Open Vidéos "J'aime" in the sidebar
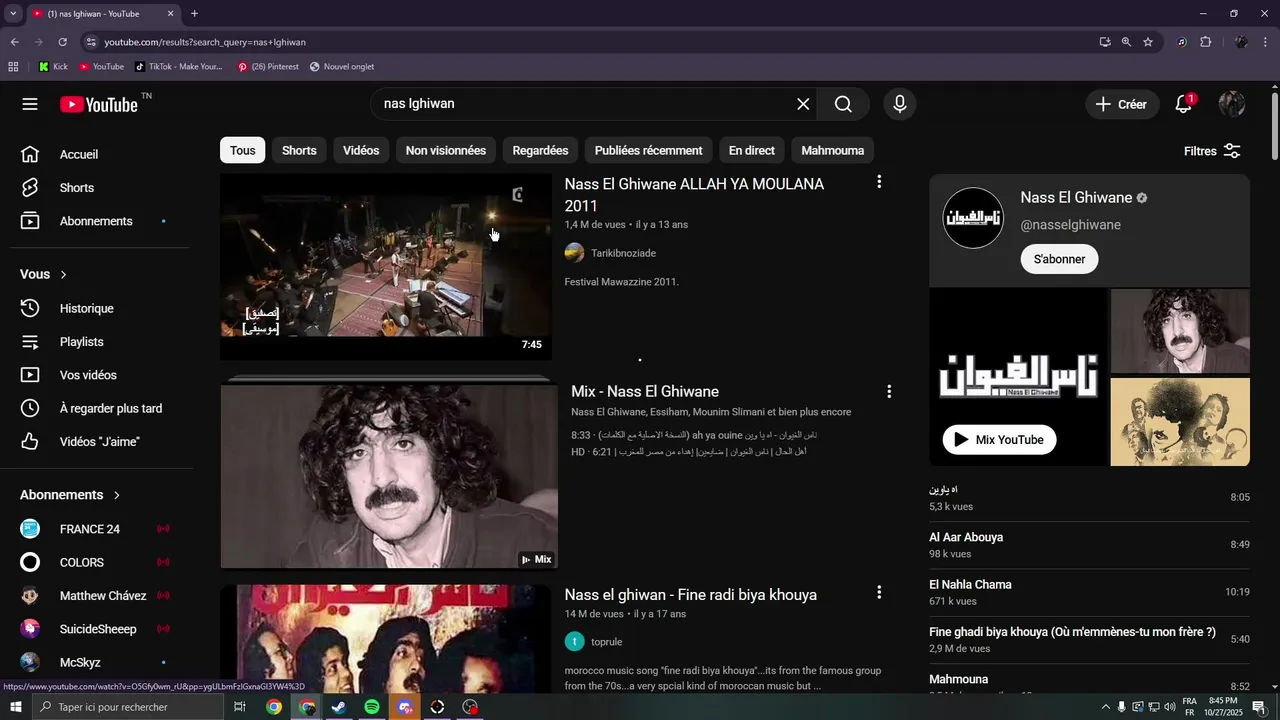Image resolution: width=1280 pixels, height=720 pixels. pos(100,441)
